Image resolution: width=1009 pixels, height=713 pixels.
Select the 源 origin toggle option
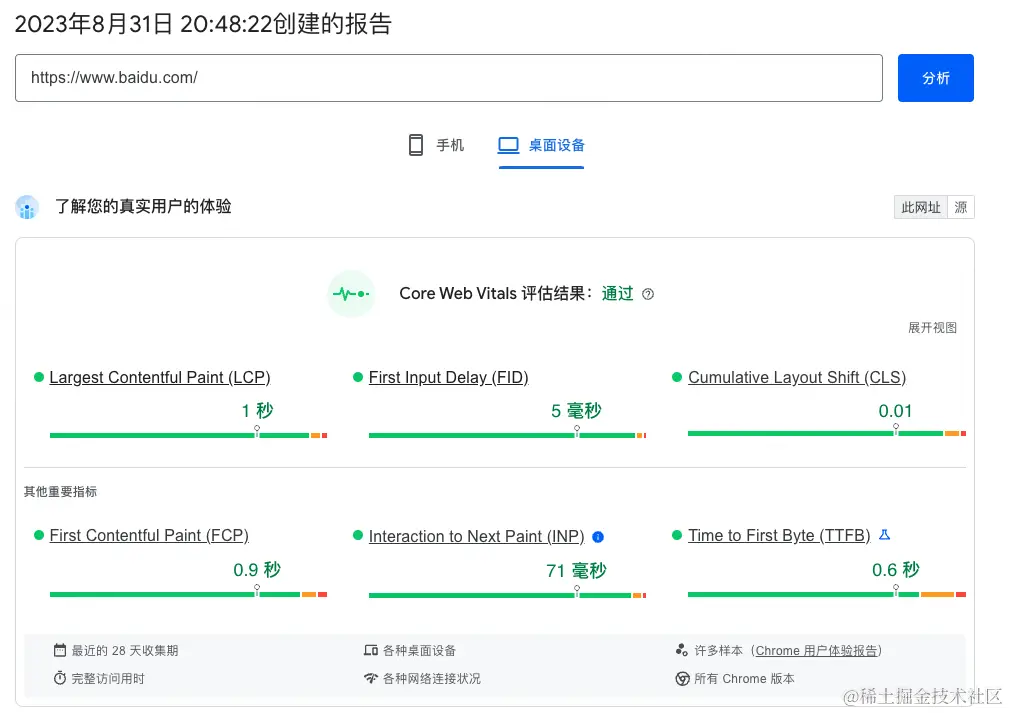(961, 207)
